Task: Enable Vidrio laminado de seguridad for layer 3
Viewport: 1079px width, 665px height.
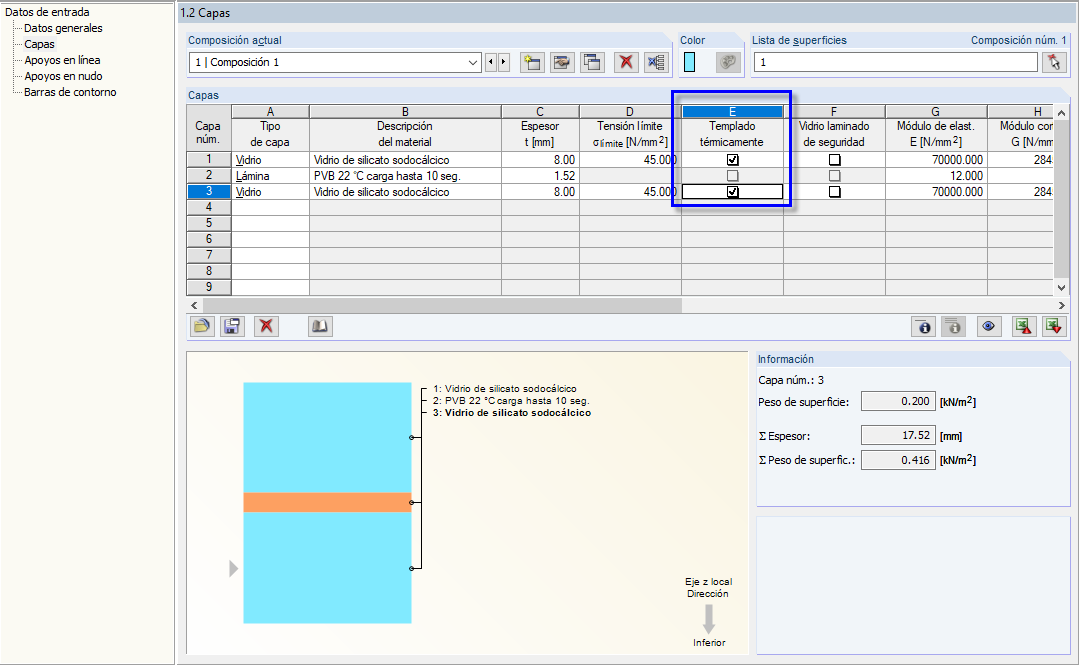Action: click(834, 192)
